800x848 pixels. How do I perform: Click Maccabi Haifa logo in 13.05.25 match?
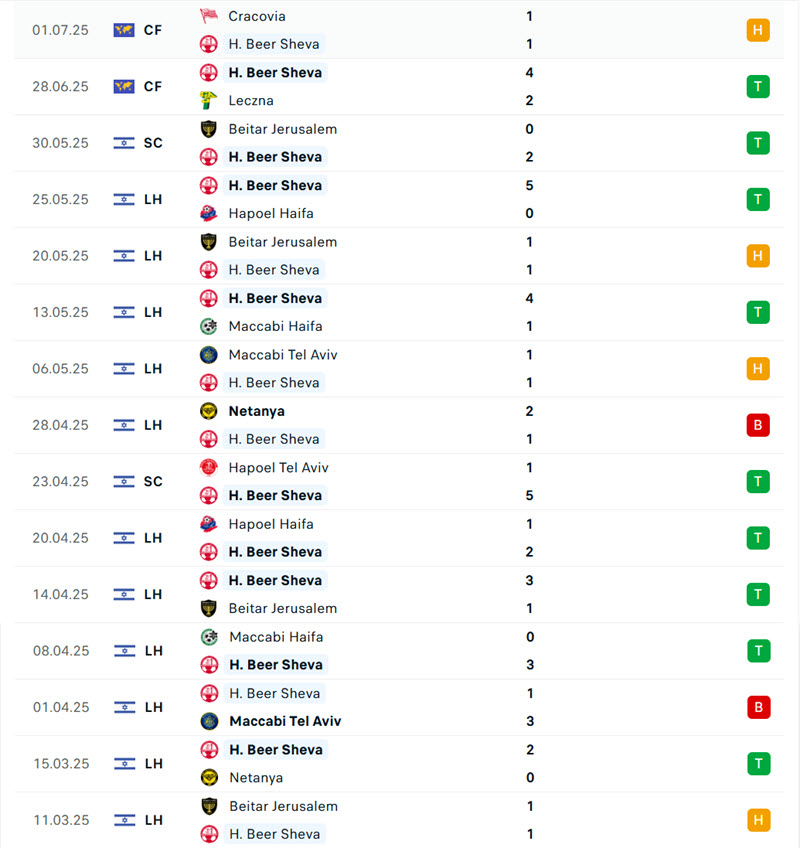208,326
